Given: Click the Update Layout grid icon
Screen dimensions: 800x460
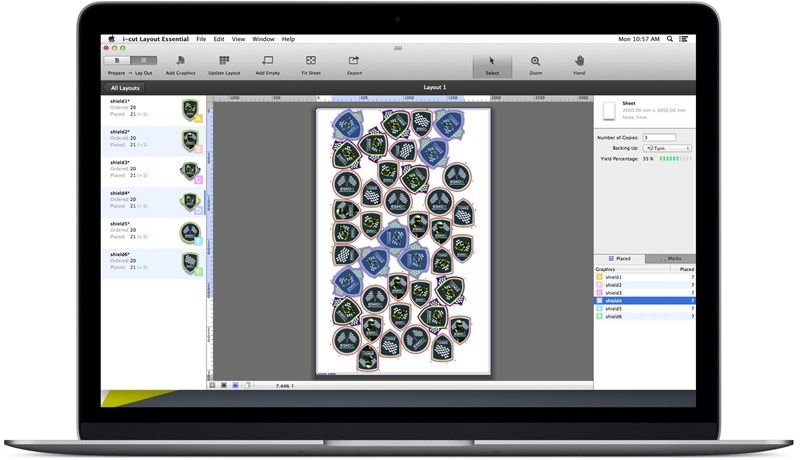Looking at the screenshot, I should pos(224,61).
